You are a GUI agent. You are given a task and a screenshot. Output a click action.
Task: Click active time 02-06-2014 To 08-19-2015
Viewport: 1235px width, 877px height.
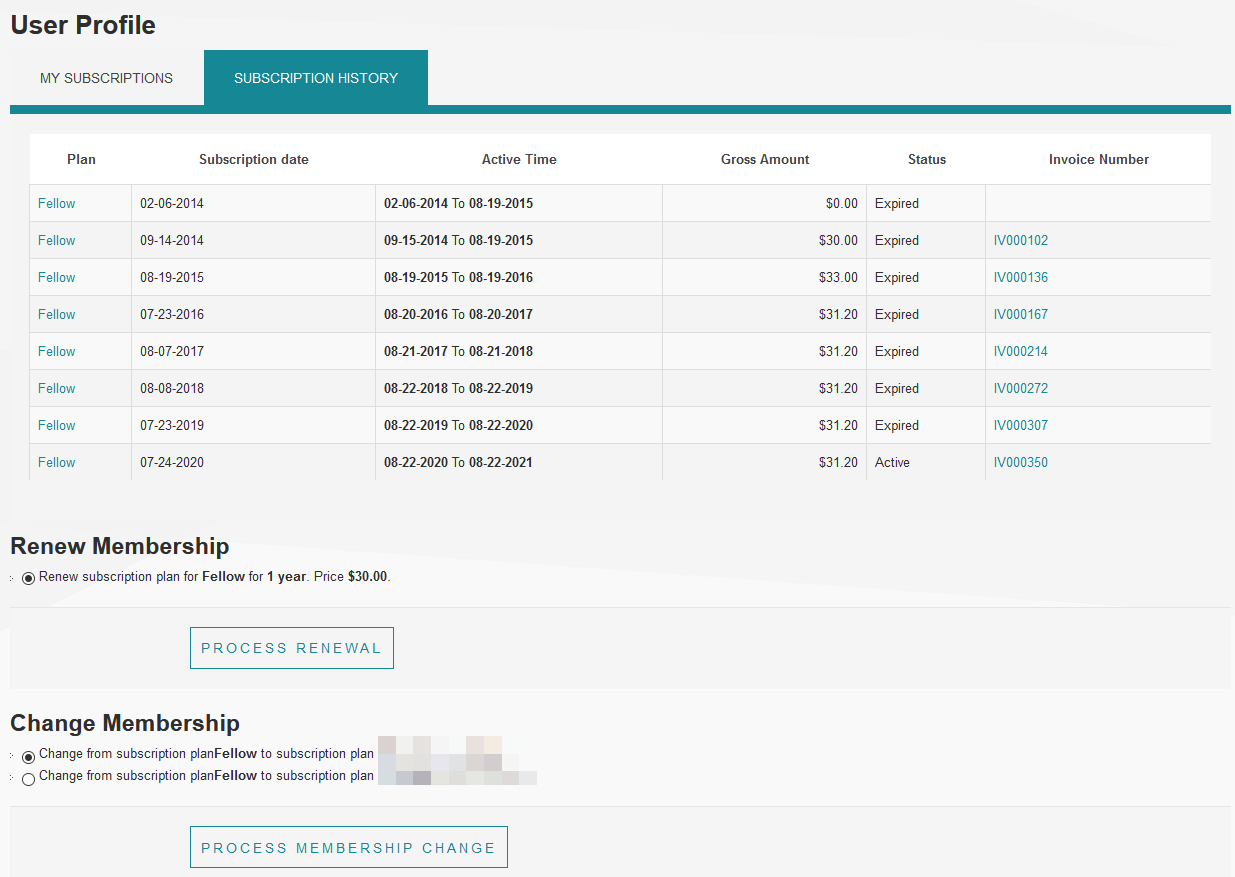click(458, 203)
